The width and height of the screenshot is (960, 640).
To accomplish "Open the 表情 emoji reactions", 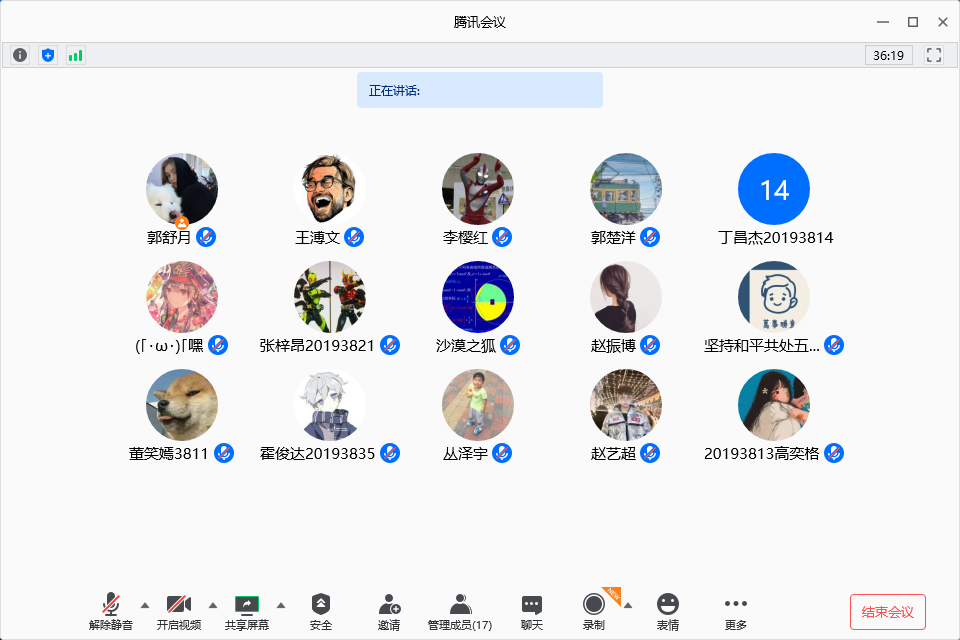I will click(667, 611).
